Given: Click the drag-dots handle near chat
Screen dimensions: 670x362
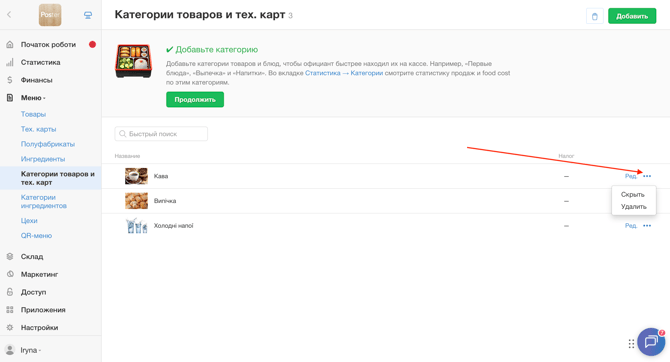Looking at the screenshot, I should click(631, 343).
